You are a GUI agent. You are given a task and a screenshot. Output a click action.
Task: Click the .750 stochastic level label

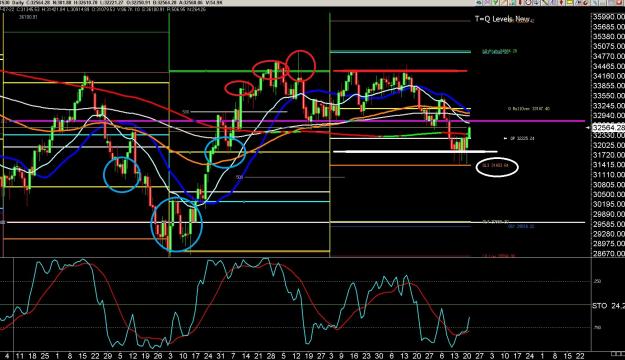pos(597,327)
